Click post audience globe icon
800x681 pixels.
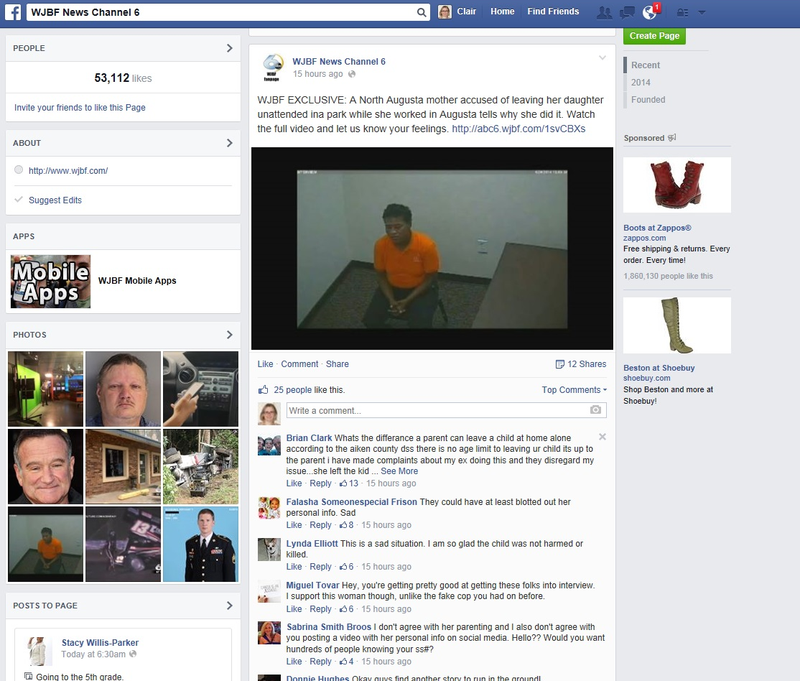352,74
